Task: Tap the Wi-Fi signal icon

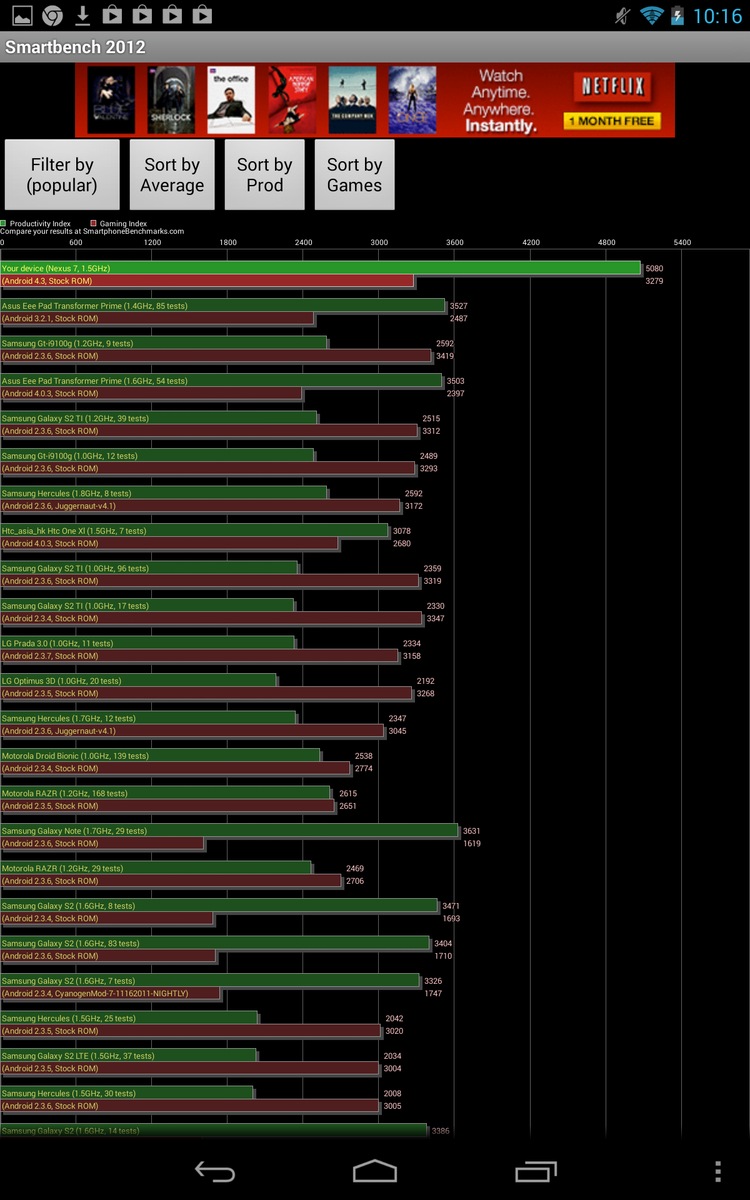Action: [652, 15]
